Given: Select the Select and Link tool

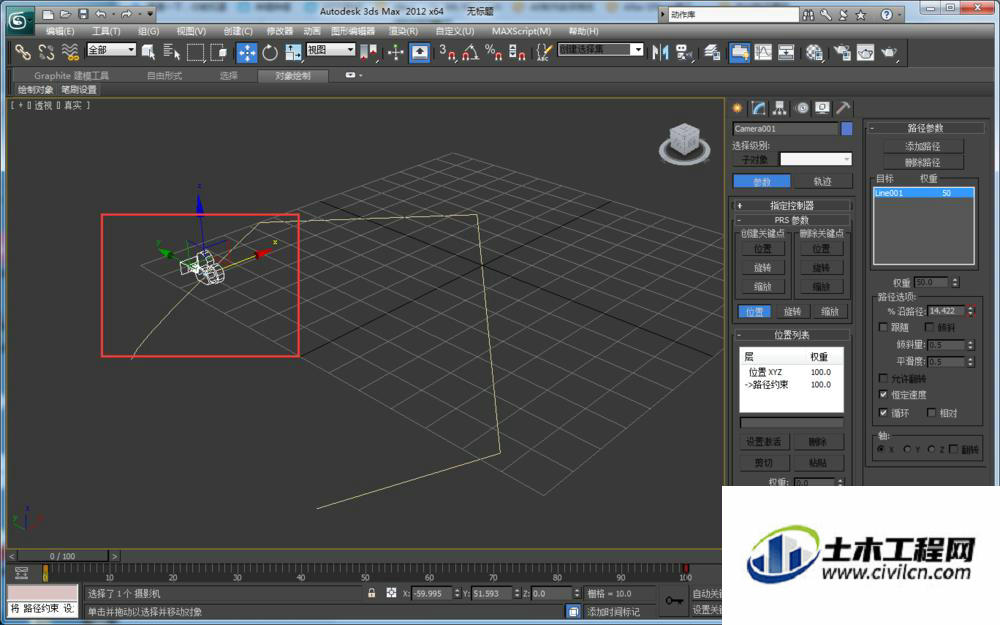Looking at the screenshot, I should 23,52.
